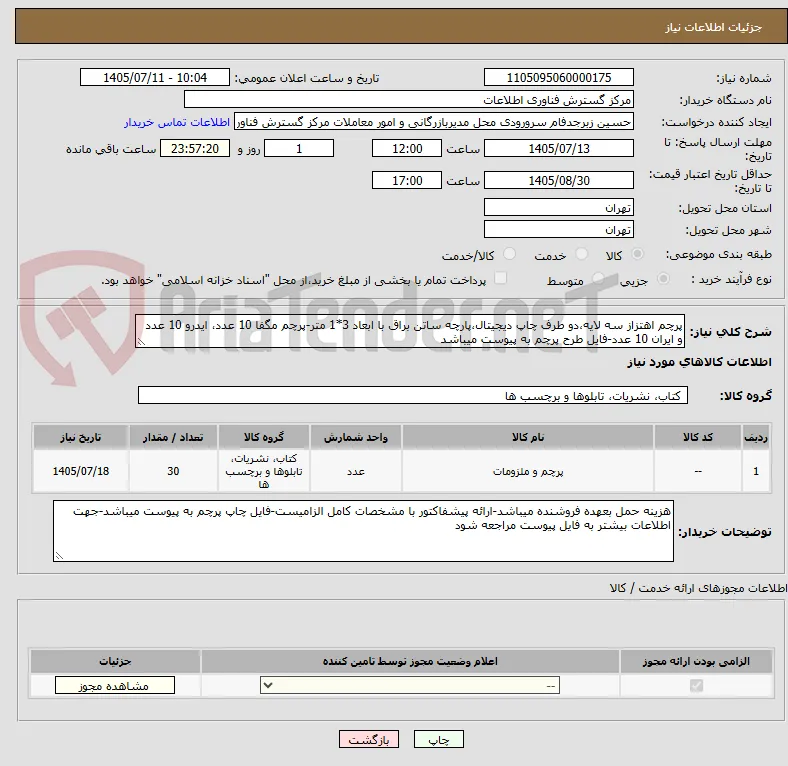Open the permit status dropdown
This screenshot has width=788, height=766.
point(410,685)
